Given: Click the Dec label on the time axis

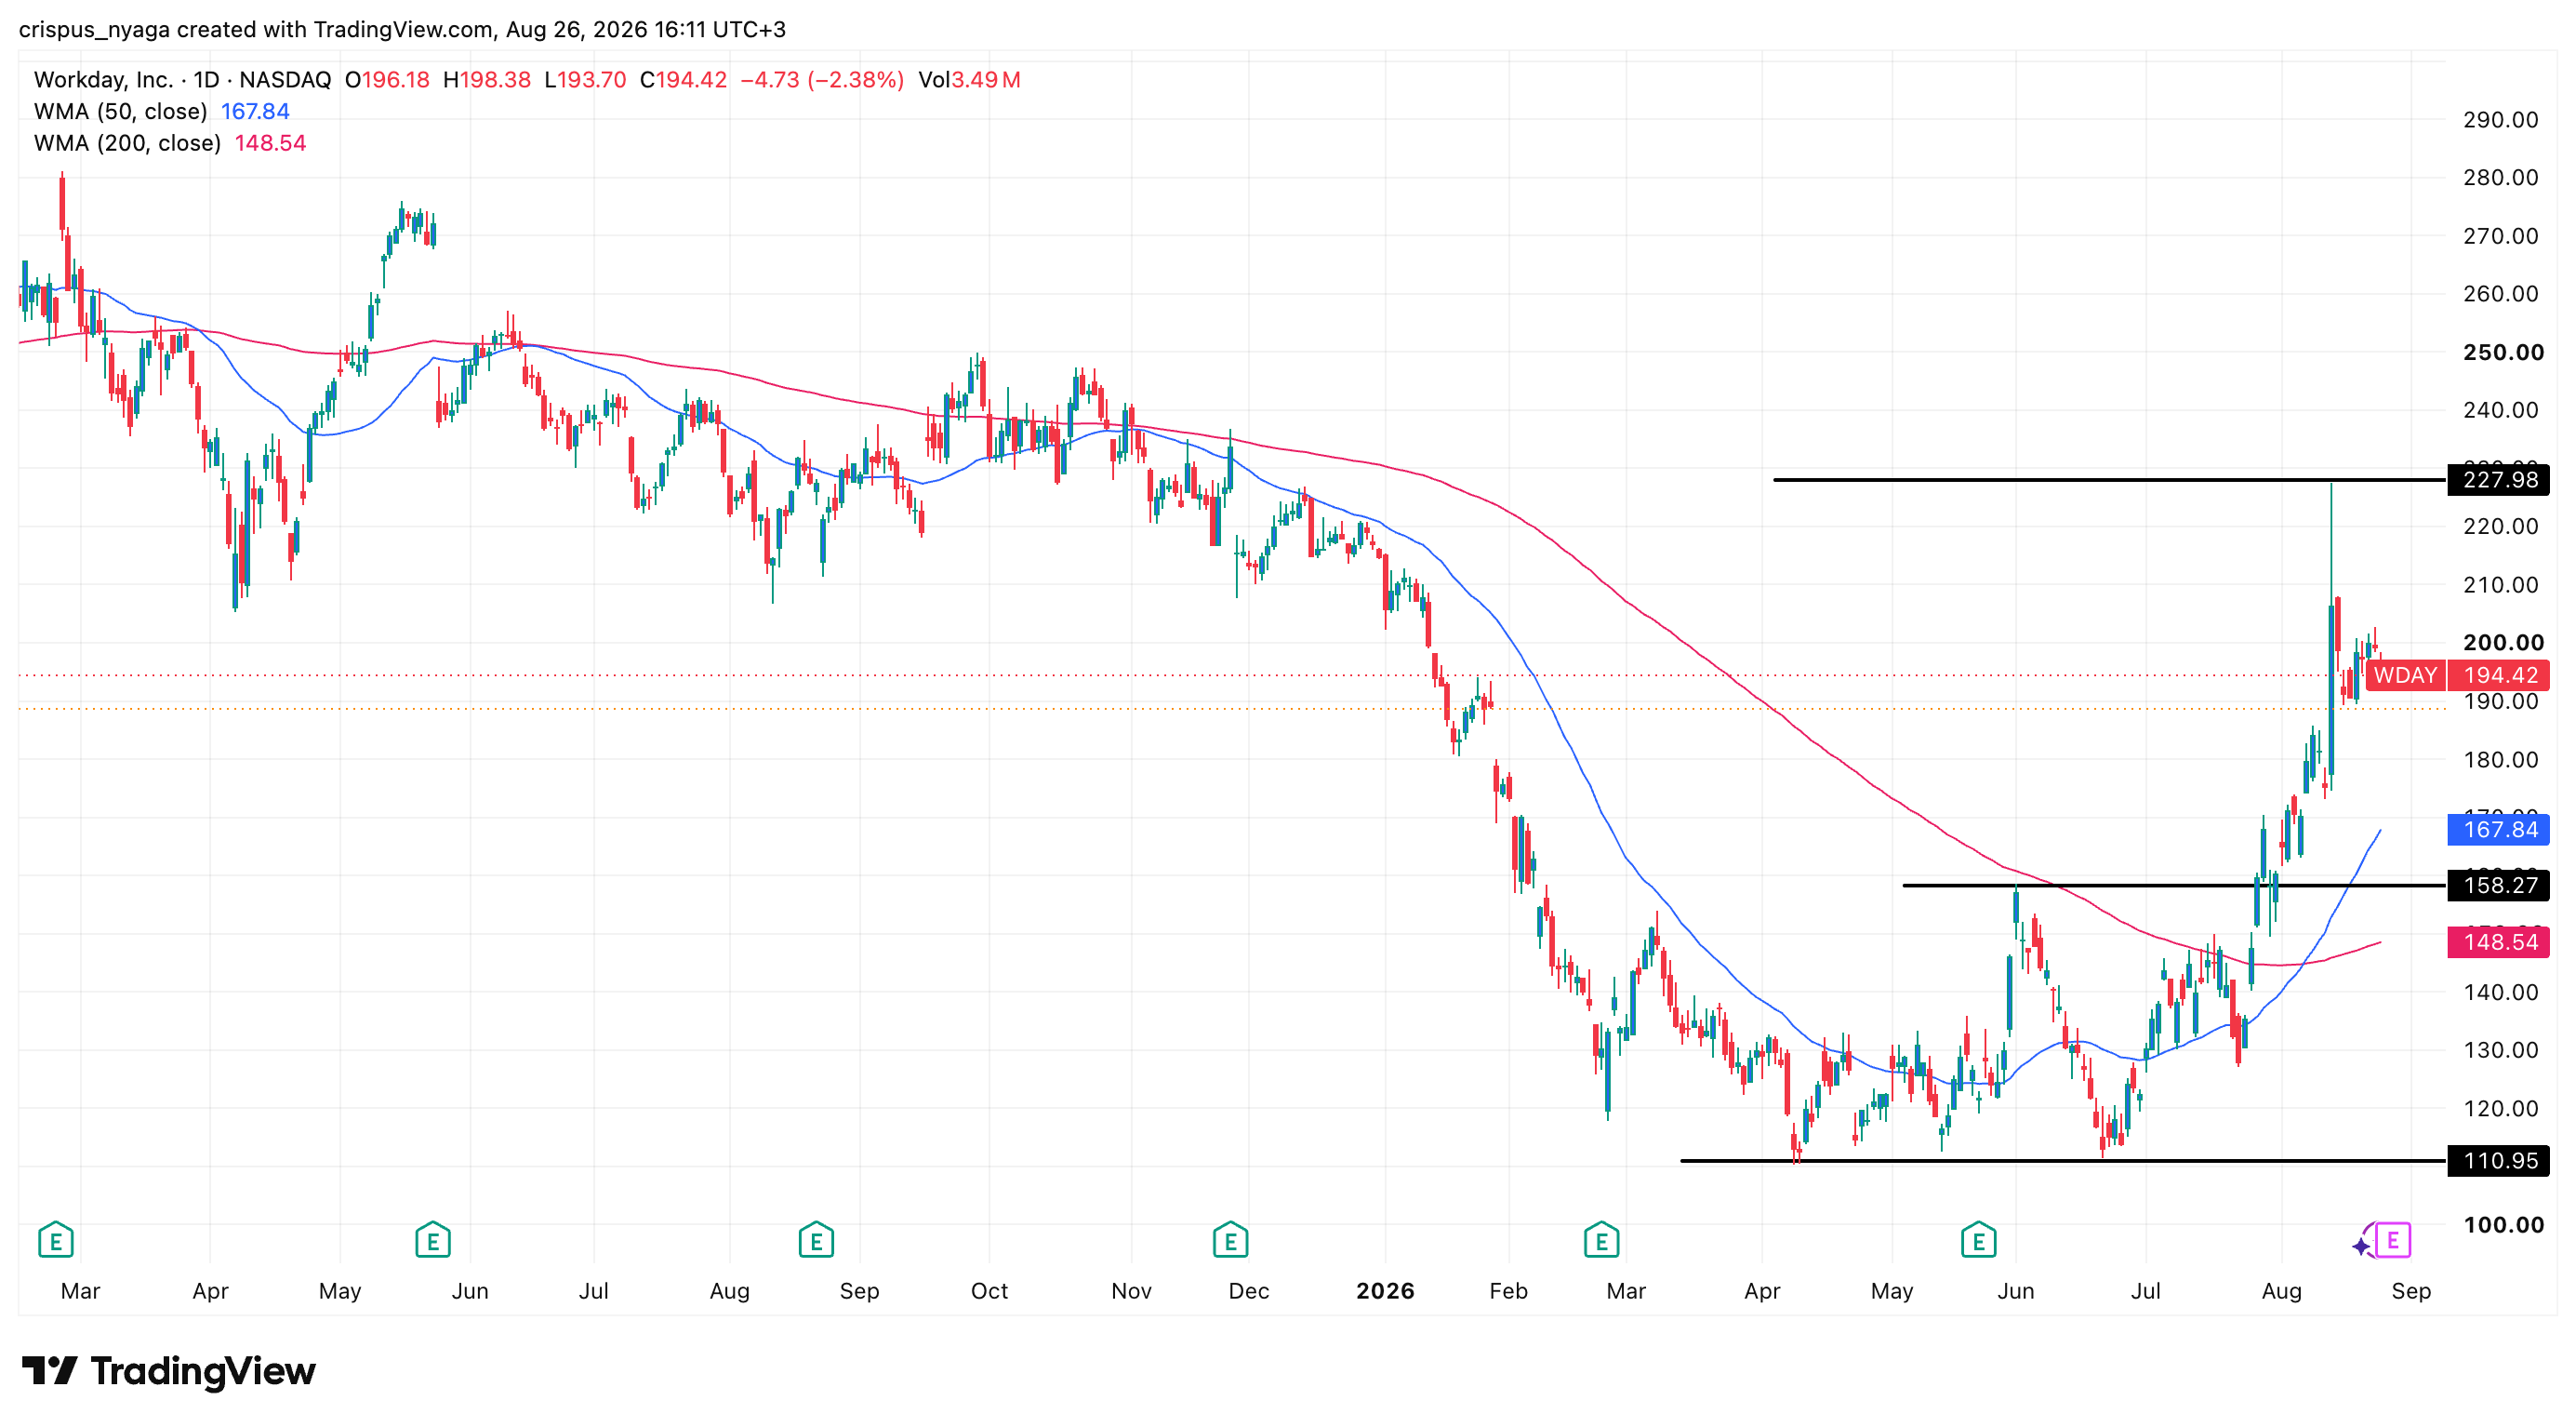Looking at the screenshot, I should click(1249, 1291).
